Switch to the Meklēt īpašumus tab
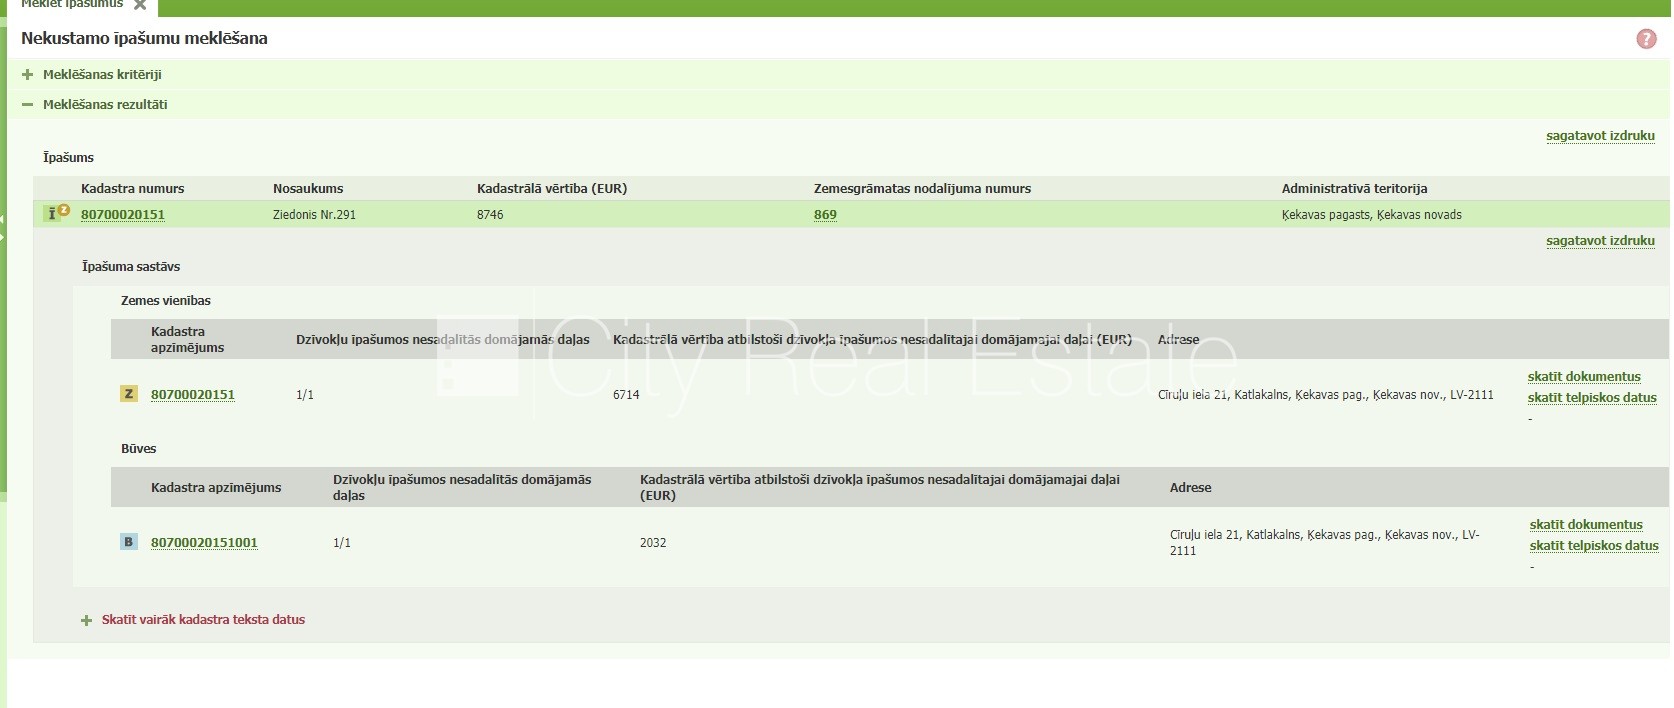The image size is (1674, 708). click(72, 5)
